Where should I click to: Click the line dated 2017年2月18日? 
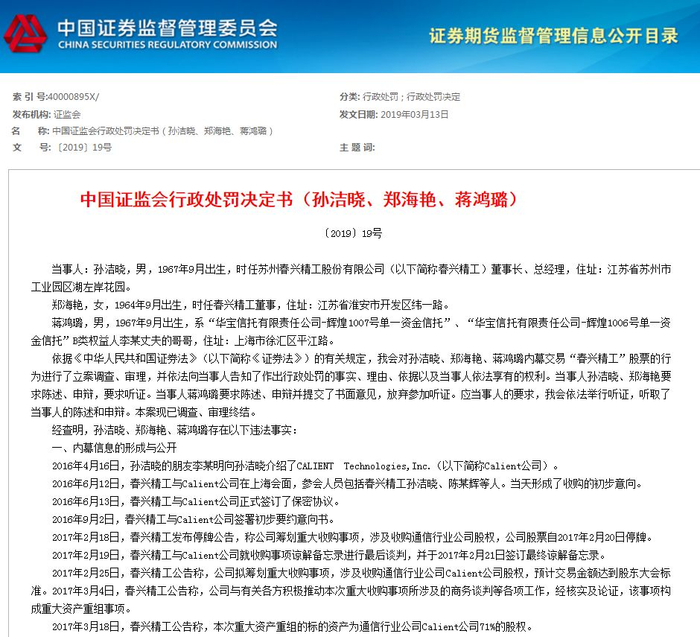tap(352, 537)
